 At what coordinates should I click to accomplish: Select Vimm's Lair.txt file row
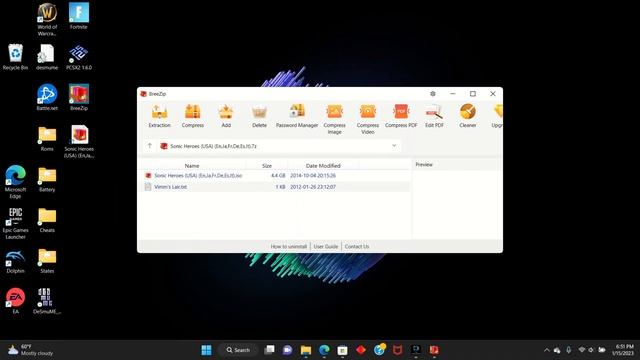(x=274, y=187)
